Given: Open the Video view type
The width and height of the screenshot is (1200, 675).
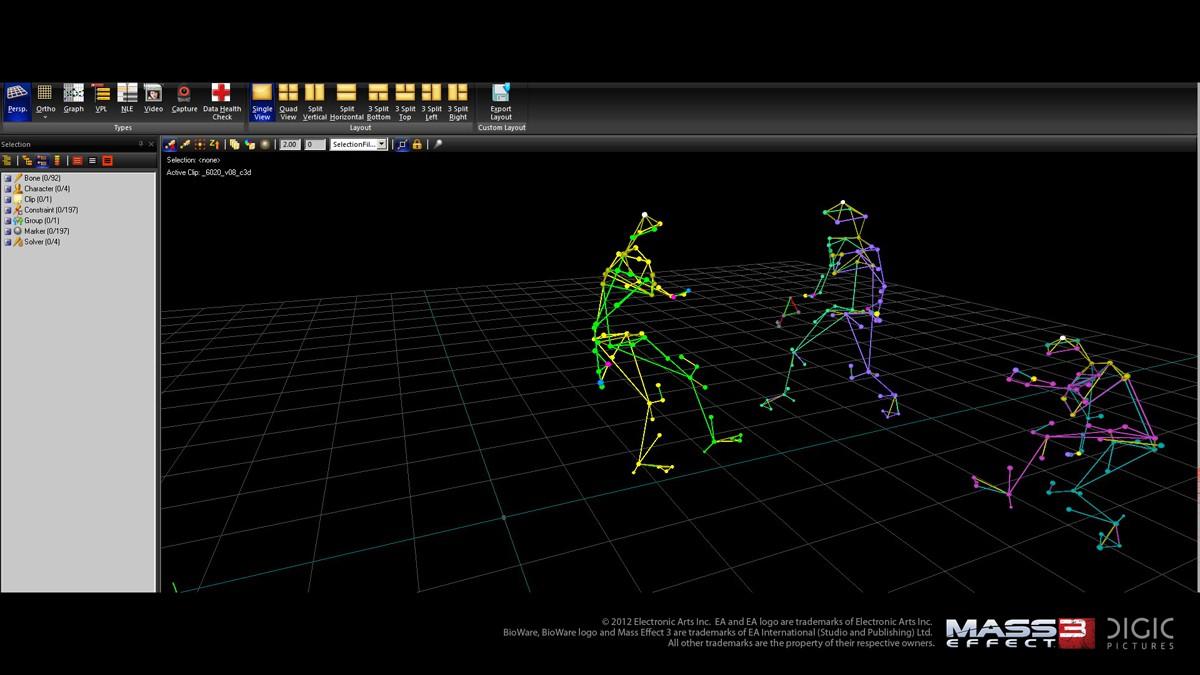Looking at the screenshot, I should tap(153, 100).
